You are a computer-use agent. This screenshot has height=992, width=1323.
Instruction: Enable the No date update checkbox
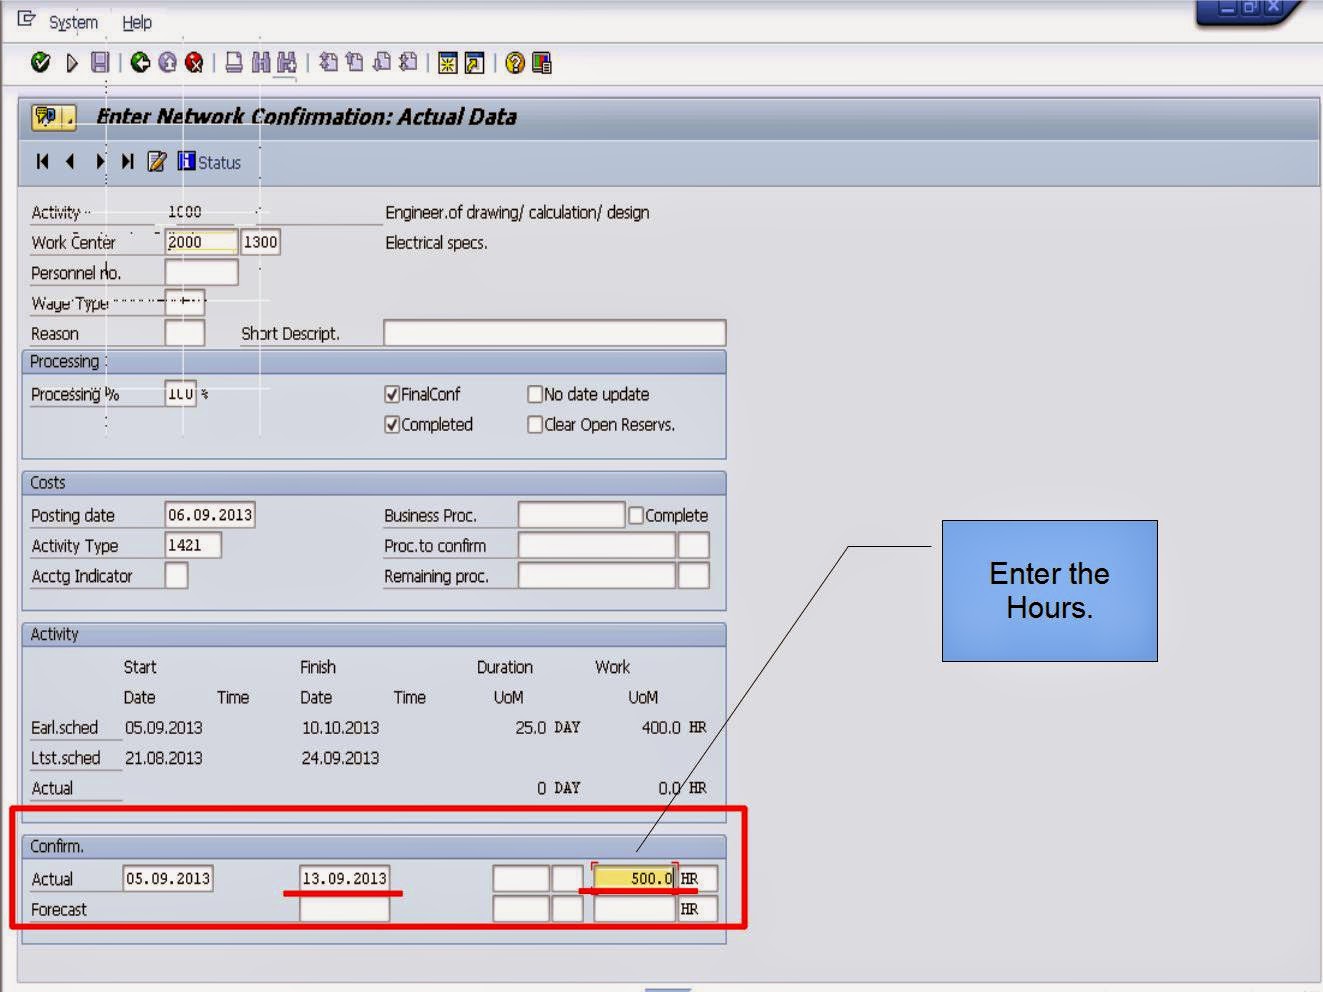coord(536,394)
